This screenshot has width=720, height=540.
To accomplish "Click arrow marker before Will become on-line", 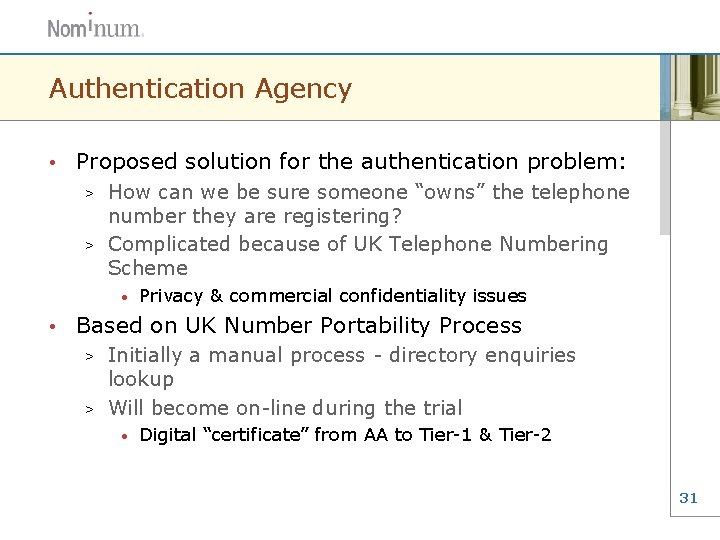I will coord(88,409).
